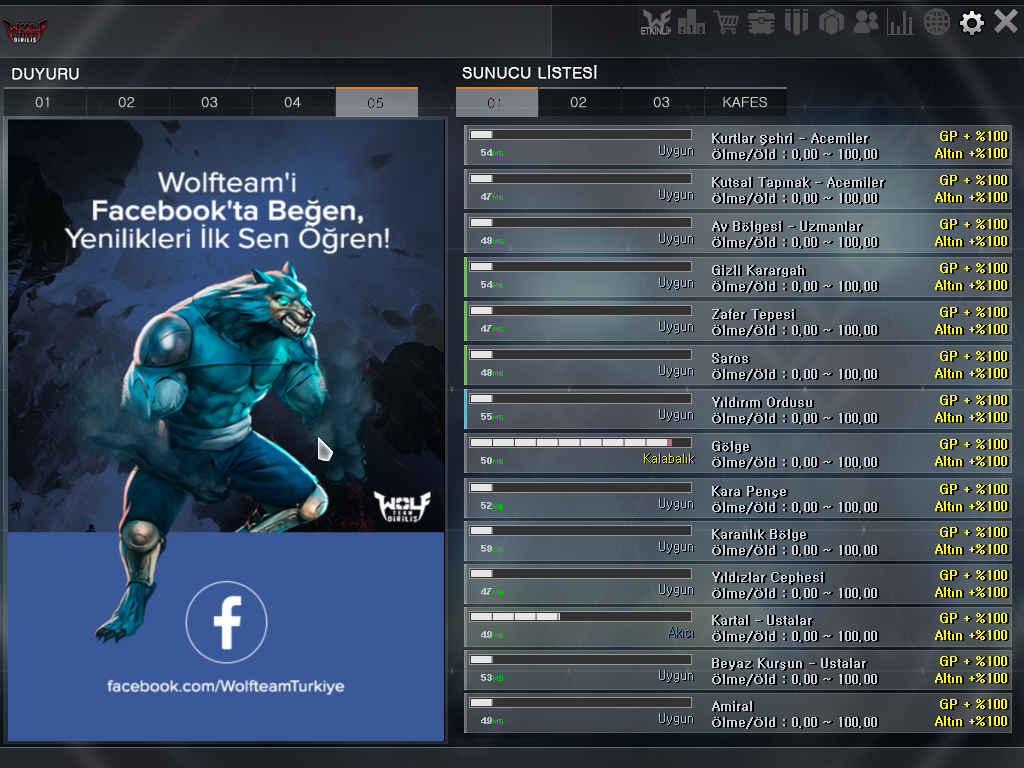Screen dimensions: 1024x768
Task: Click the "Akıcı" status label
Action: (x=680, y=632)
